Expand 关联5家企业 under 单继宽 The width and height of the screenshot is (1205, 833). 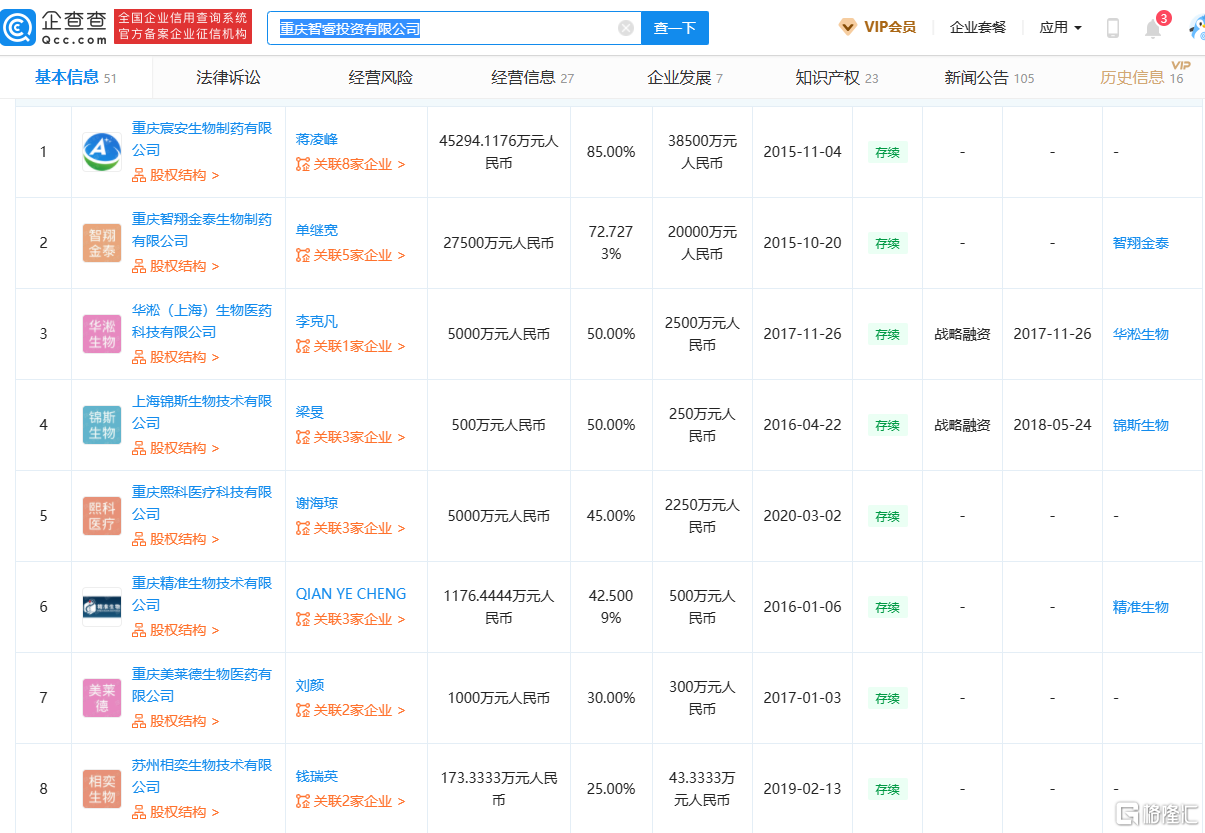(351, 255)
